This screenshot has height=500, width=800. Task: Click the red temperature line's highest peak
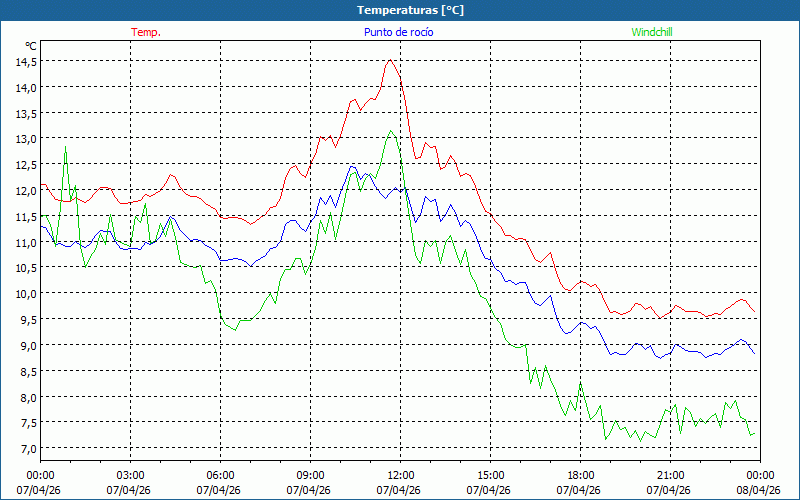(x=390, y=60)
